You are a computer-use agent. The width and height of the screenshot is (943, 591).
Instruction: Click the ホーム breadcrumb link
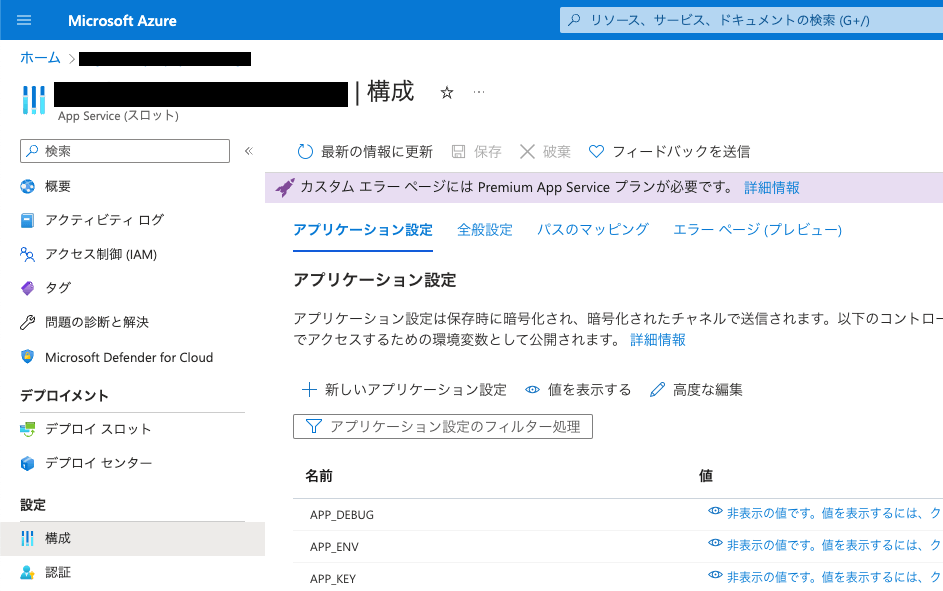40,58
